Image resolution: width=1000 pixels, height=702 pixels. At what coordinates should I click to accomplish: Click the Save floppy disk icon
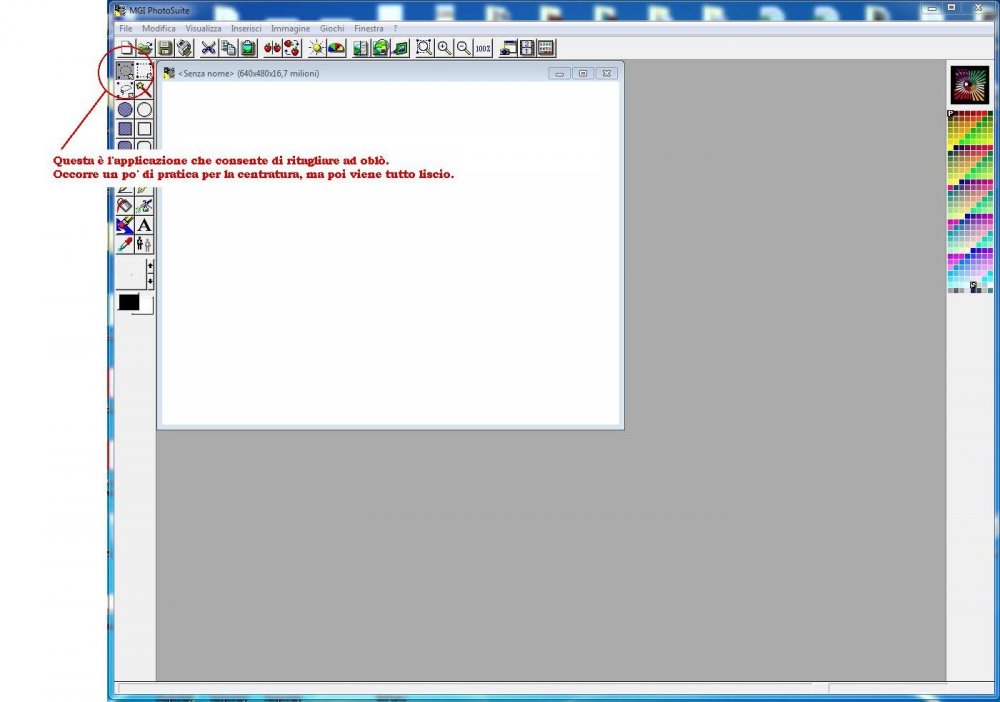click(165, 48)
